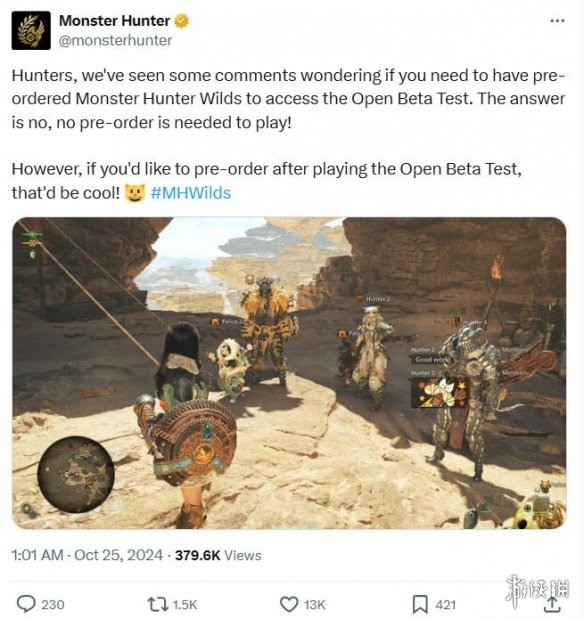Open the share upload icon
Image resolution: width=584 pixels, height=619 pixels.
(553, 604)
